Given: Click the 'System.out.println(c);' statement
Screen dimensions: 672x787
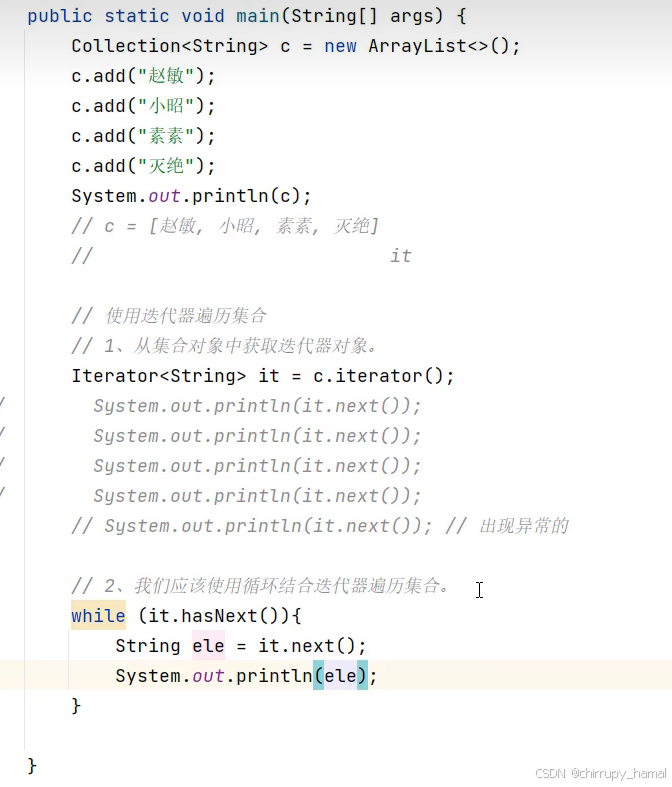Looking at the screenshot, I should (191, 196).
